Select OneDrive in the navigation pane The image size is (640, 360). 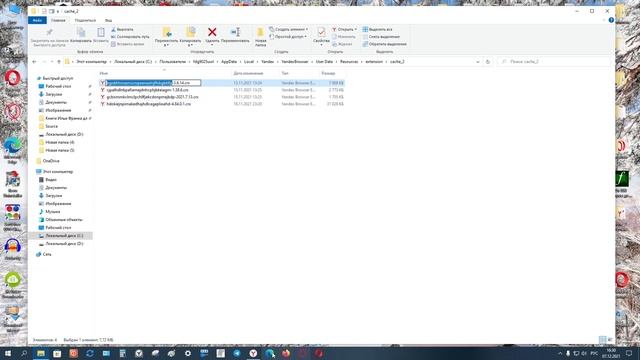(51, 161)
